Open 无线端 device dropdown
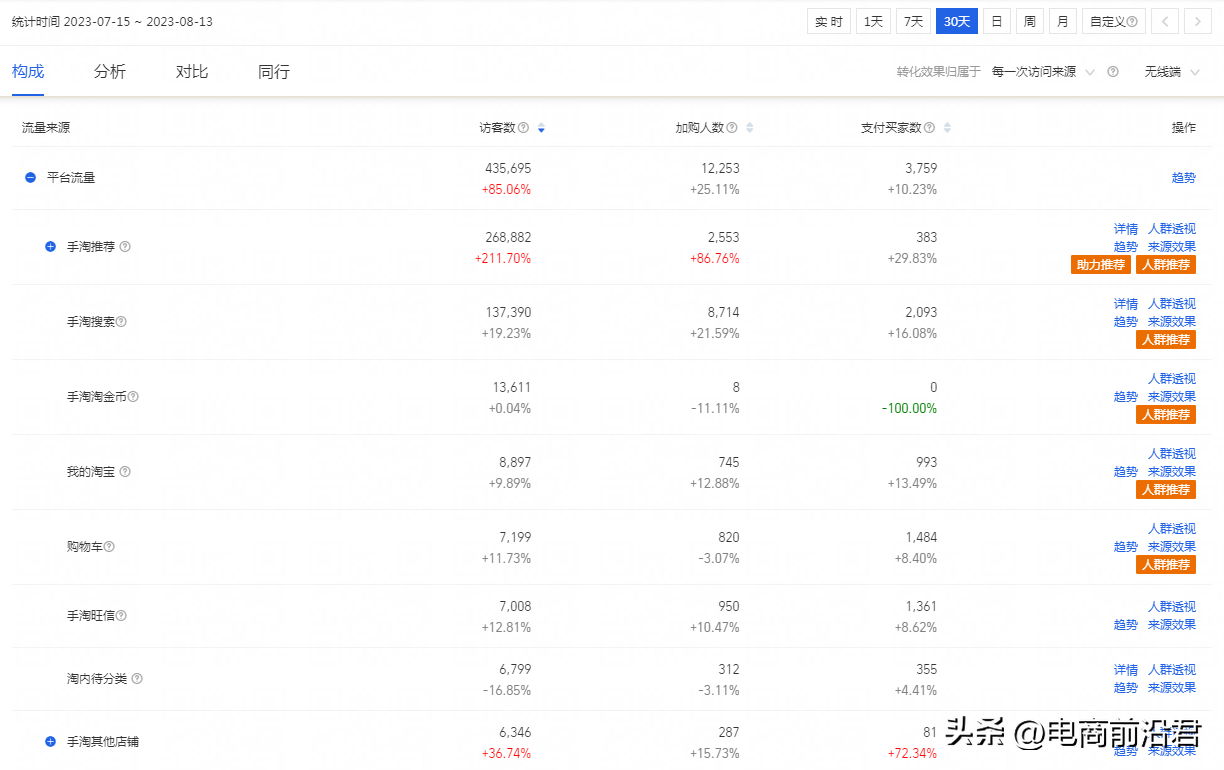 1172,72
